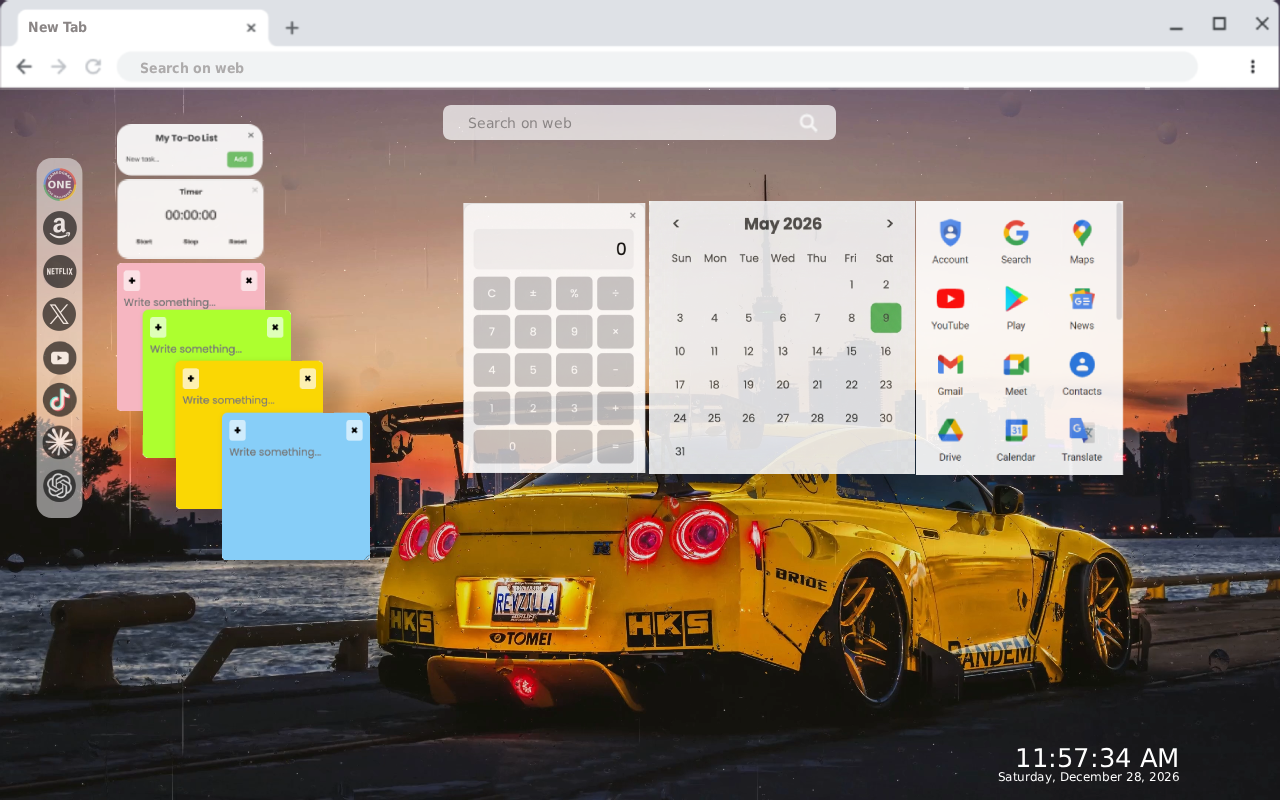The width and height of the screenshot is (1280, 800).
Task: Open Google Drive from the apps panel
Action: point(950,439)
